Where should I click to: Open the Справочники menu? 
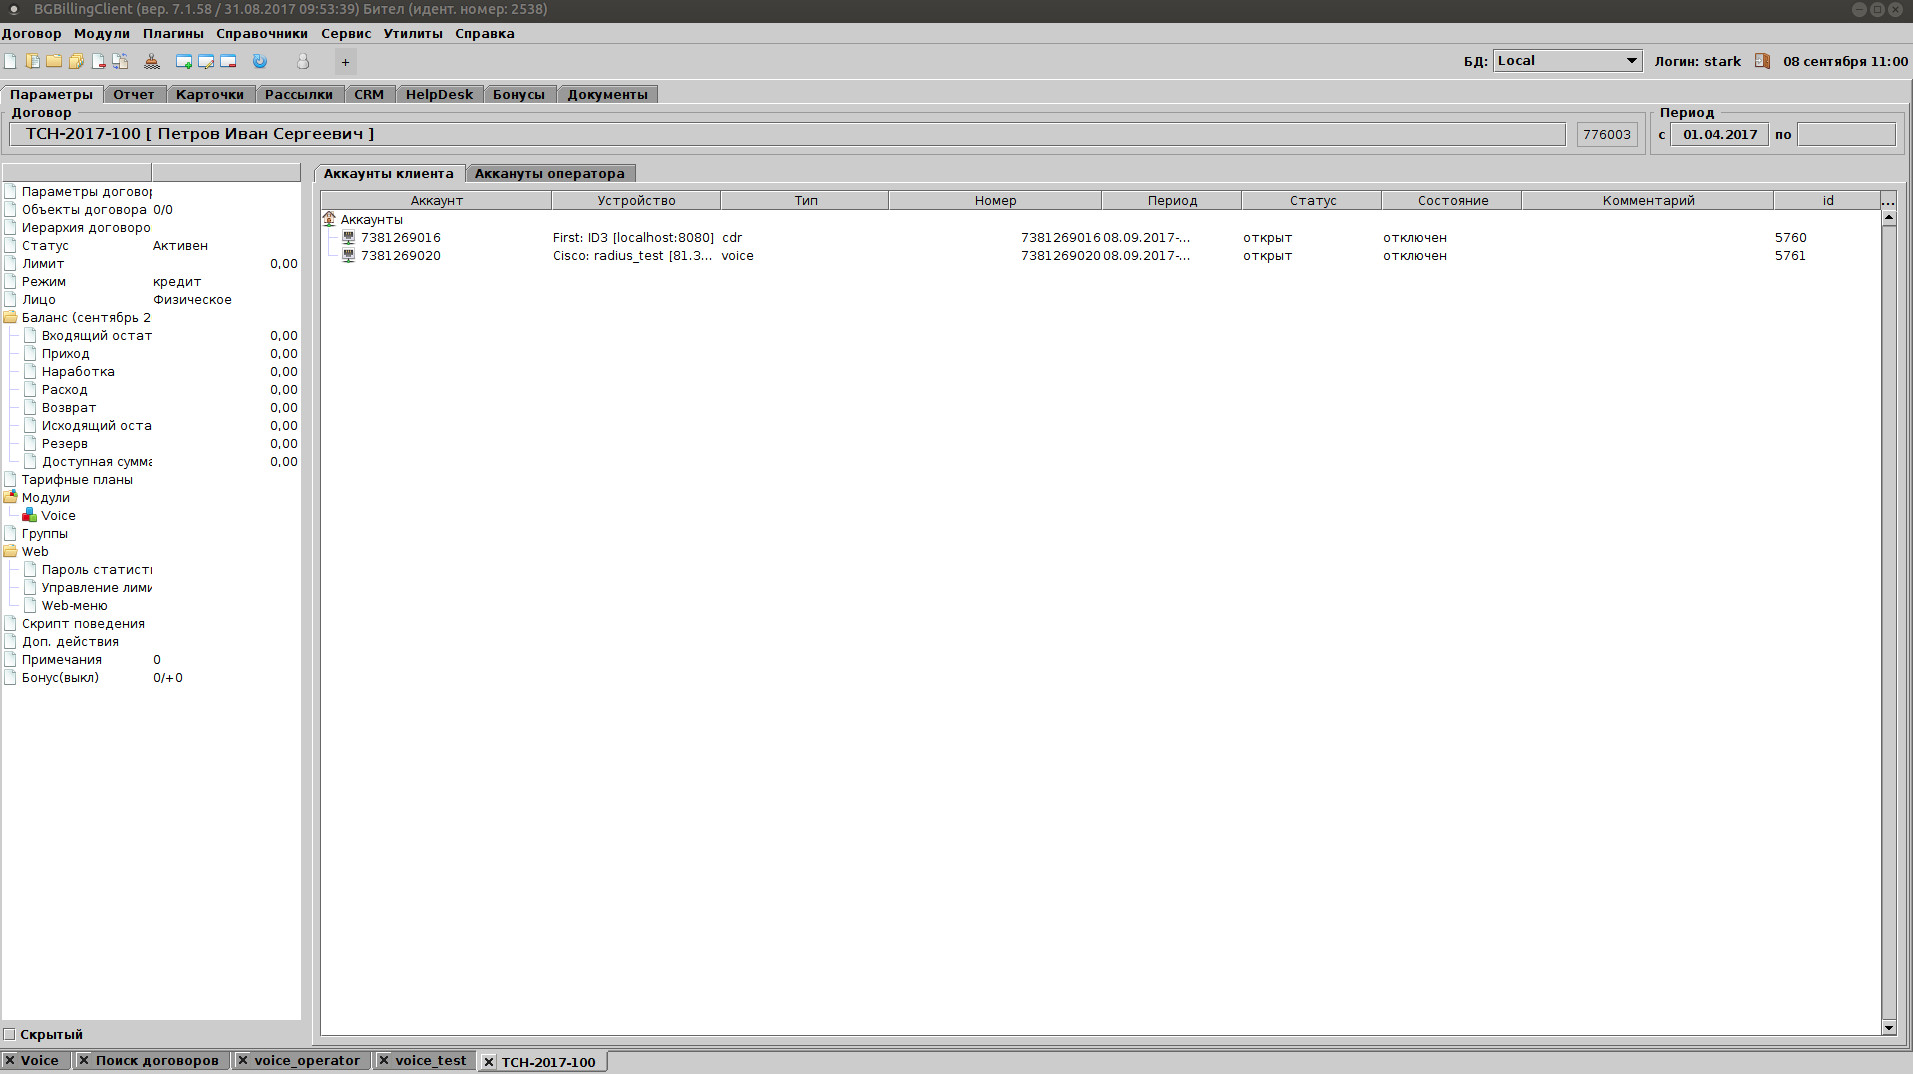262,33
